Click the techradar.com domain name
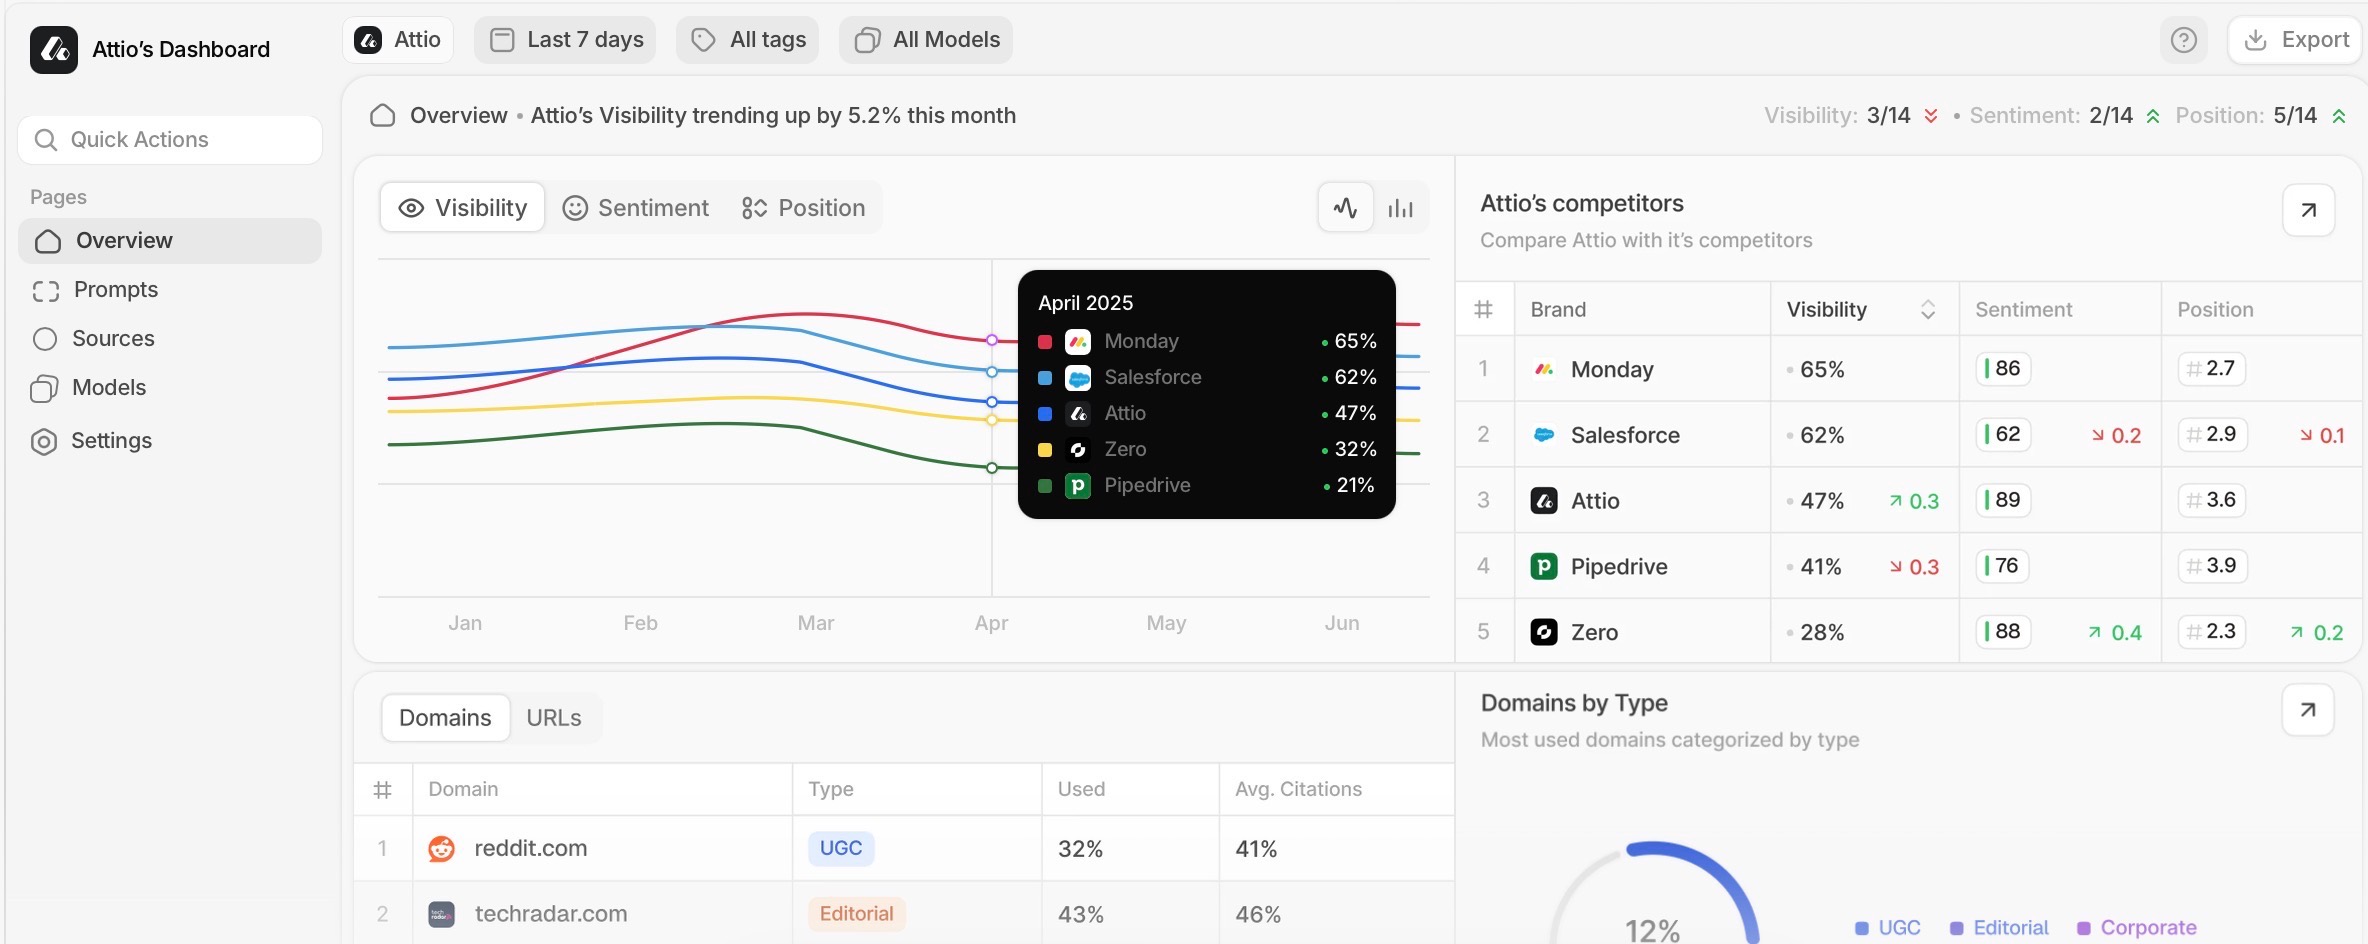The height and width of the screenshot is (944, 2368). (x=551, y=914)
